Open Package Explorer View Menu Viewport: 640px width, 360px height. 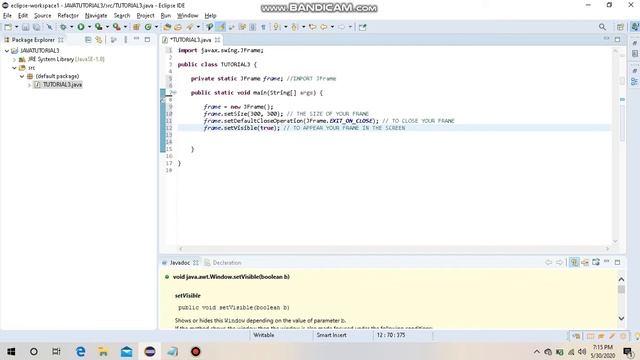pos(125,40)
